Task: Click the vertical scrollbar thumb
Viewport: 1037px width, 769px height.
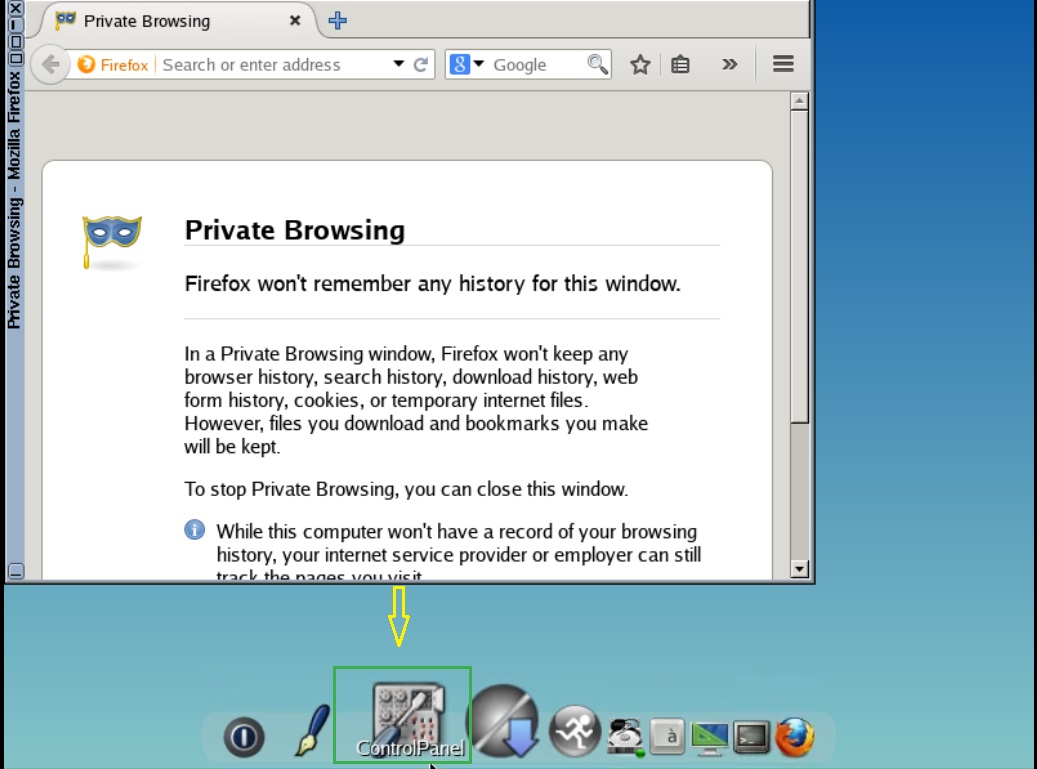Action: 799,266
